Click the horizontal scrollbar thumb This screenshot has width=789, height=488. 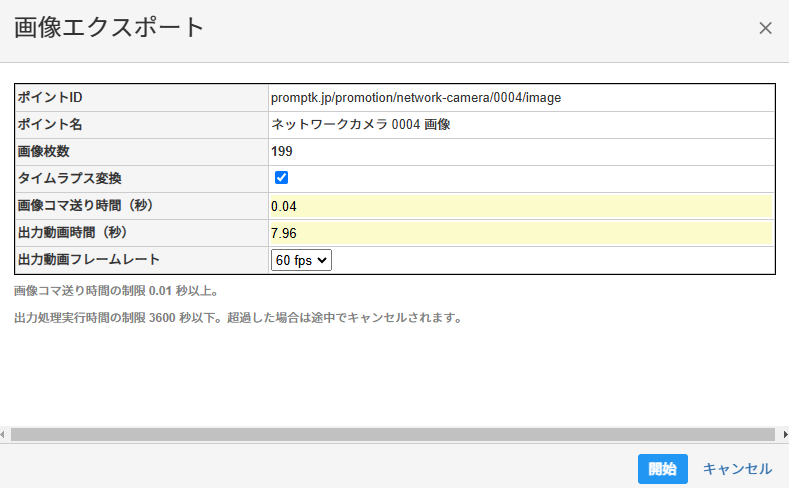tap(392, 434)
